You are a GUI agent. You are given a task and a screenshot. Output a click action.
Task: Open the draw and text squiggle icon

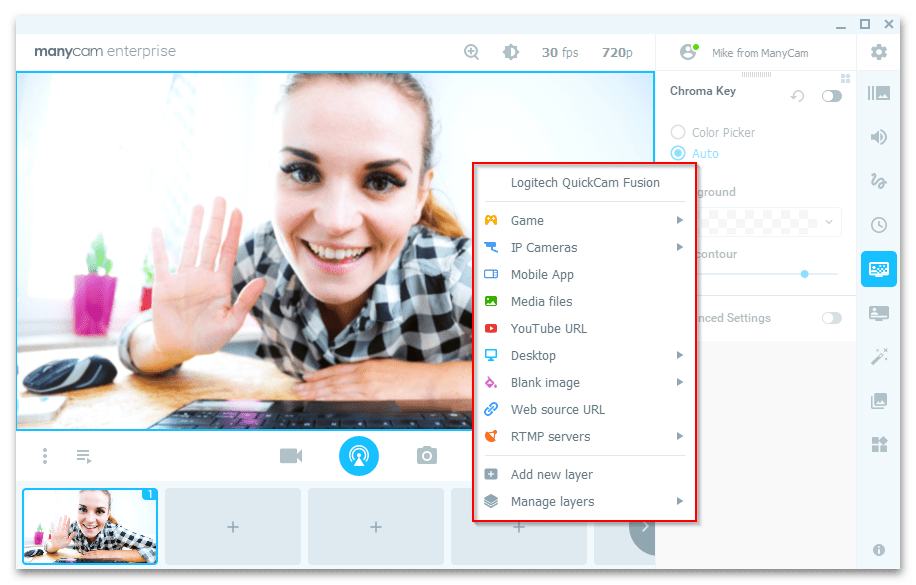(879, 181)
